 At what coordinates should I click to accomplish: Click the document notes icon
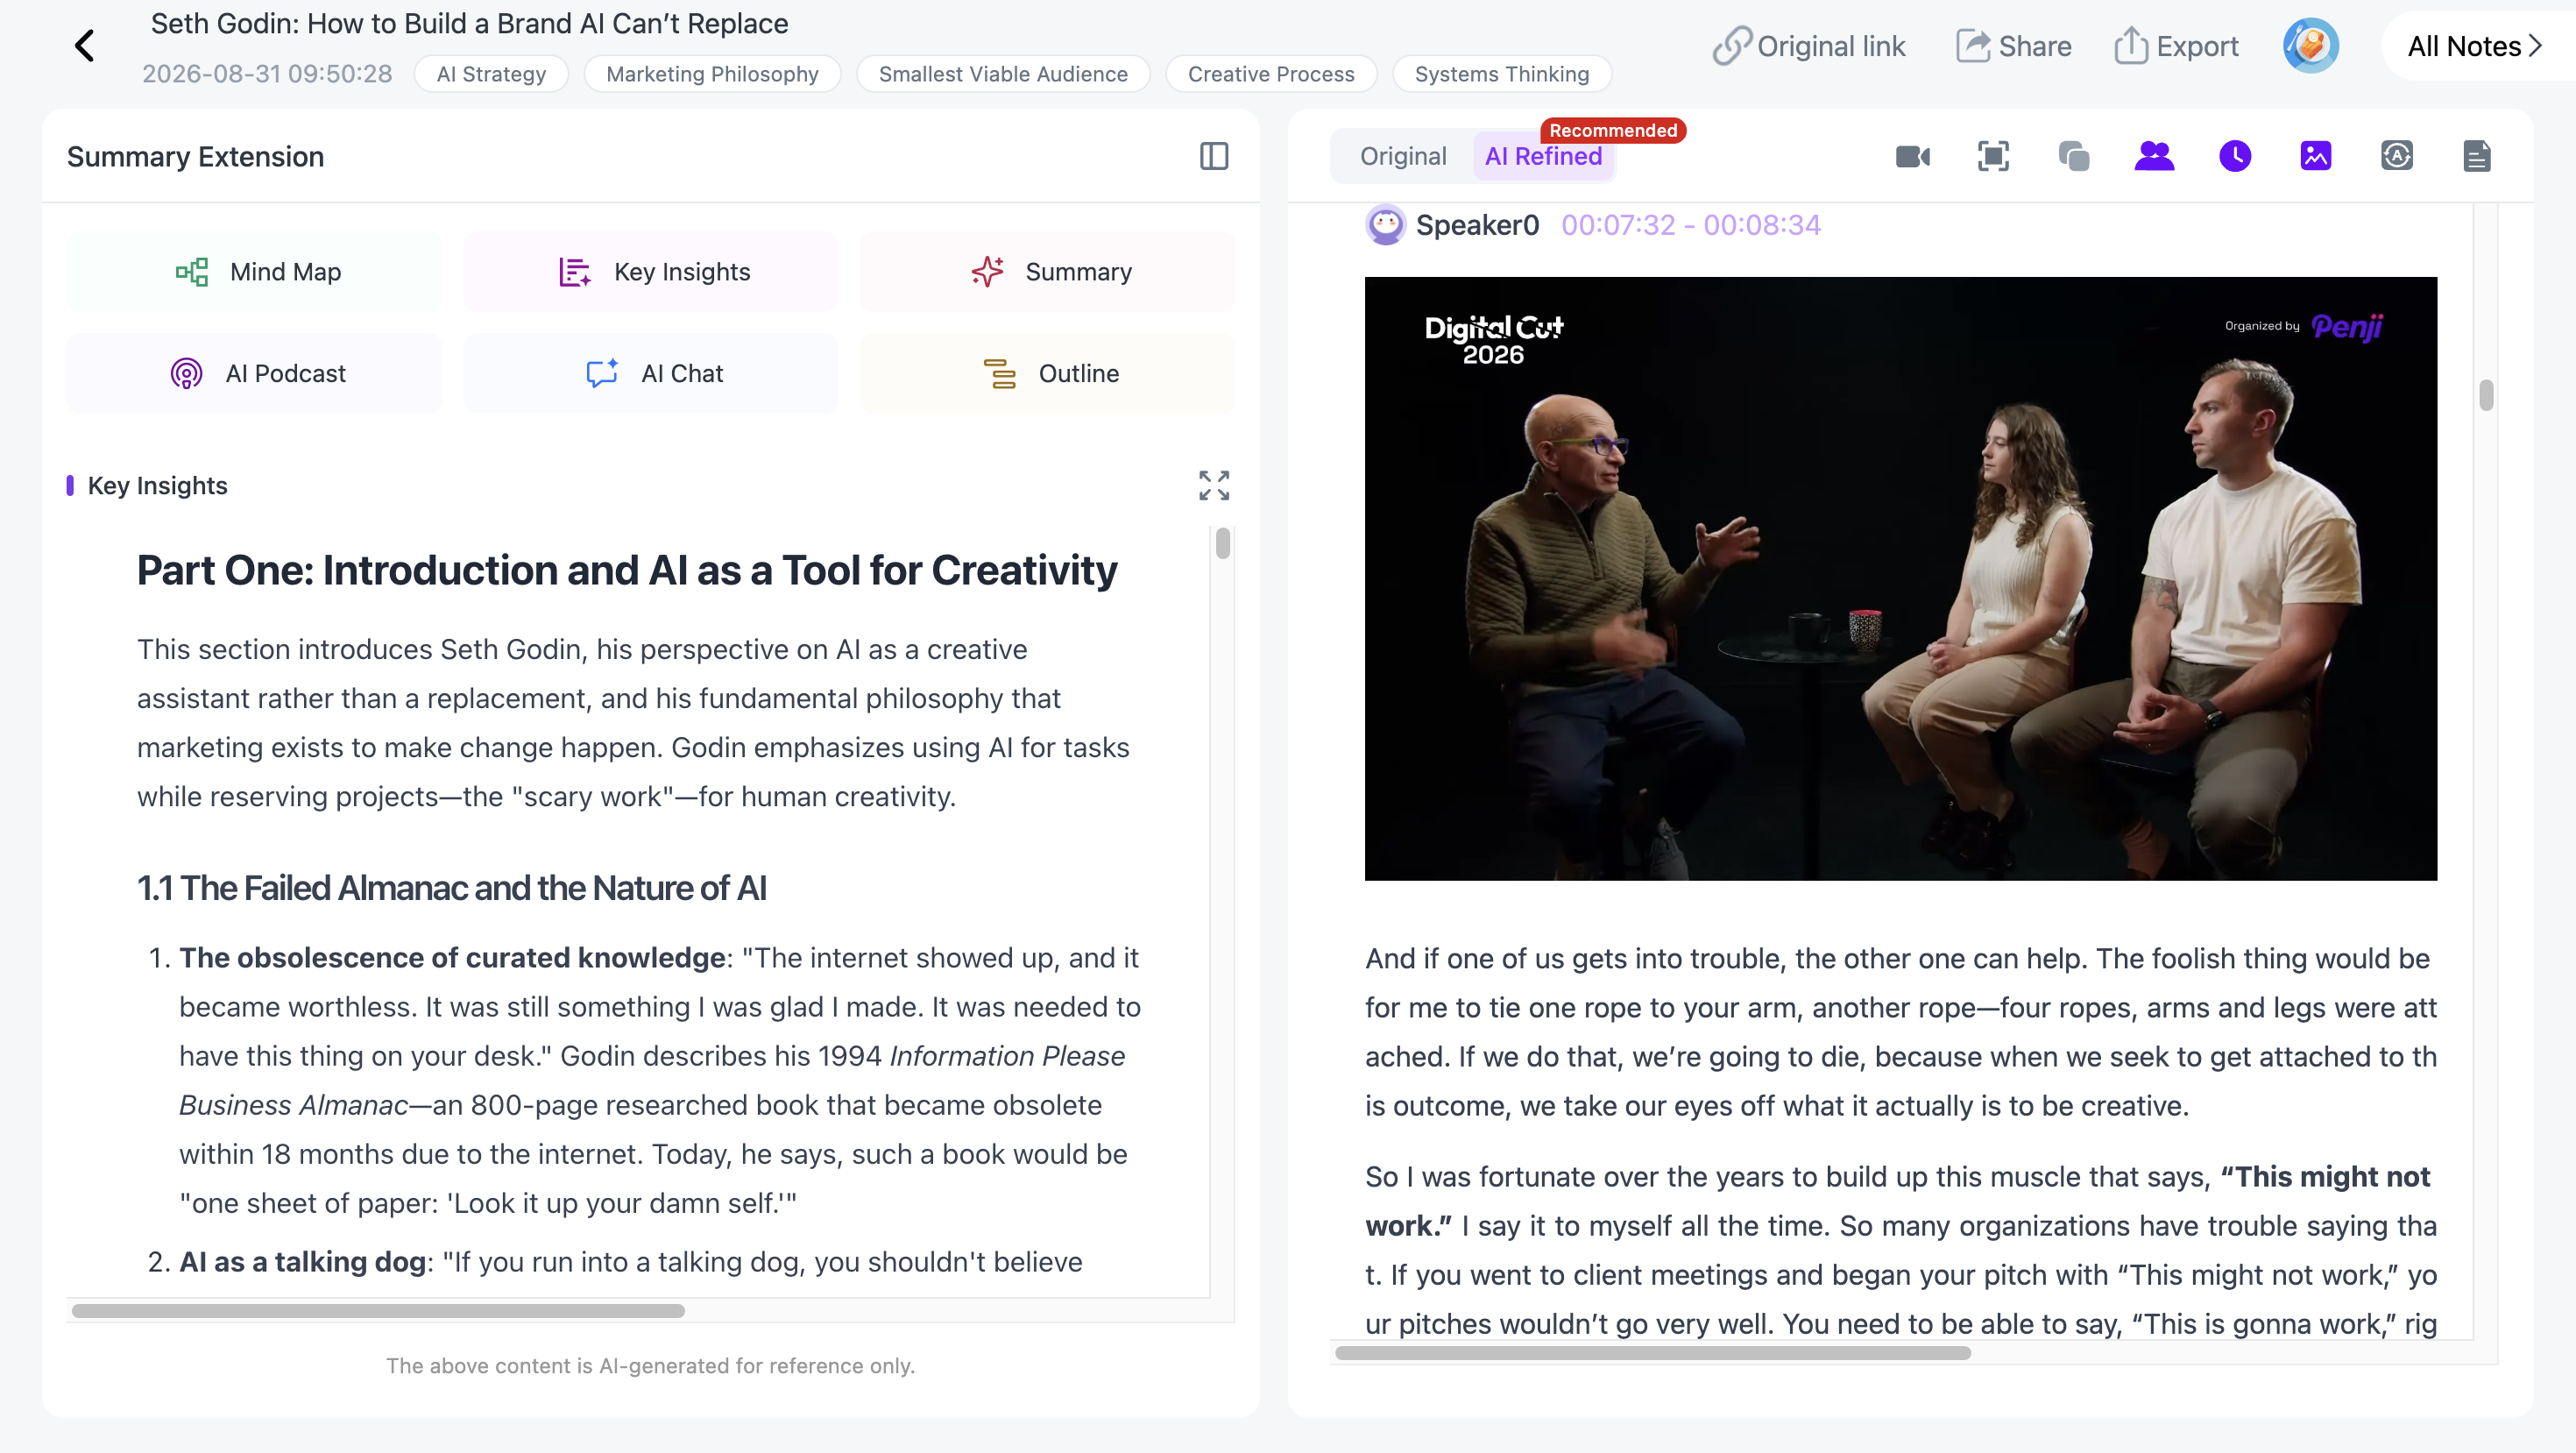(x=2477, y=156)
